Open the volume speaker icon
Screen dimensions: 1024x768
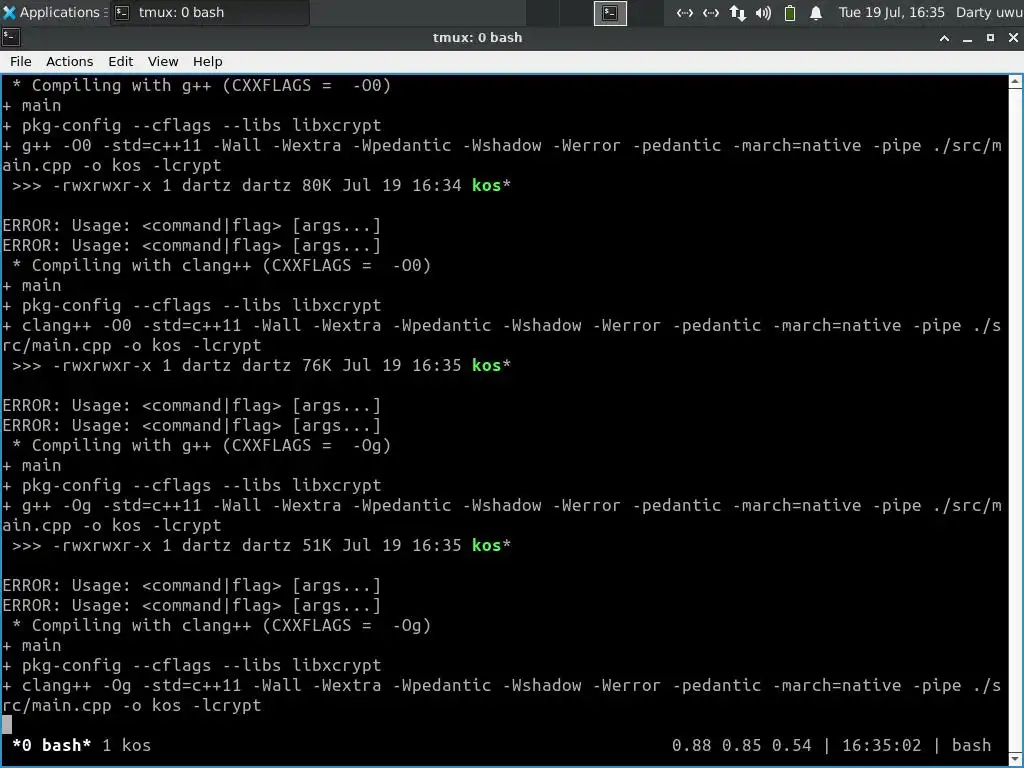(x=763, y=13)
